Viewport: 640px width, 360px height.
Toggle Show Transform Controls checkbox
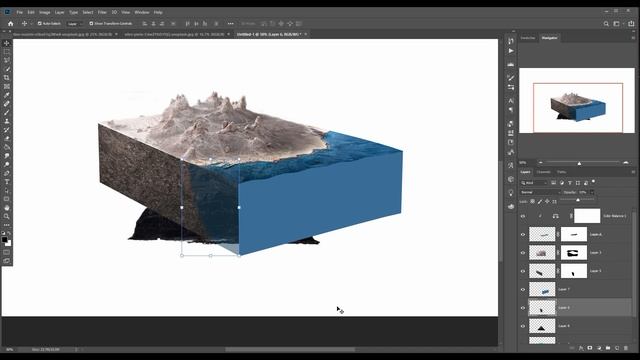pyautogui.click(x=91, y=24)
